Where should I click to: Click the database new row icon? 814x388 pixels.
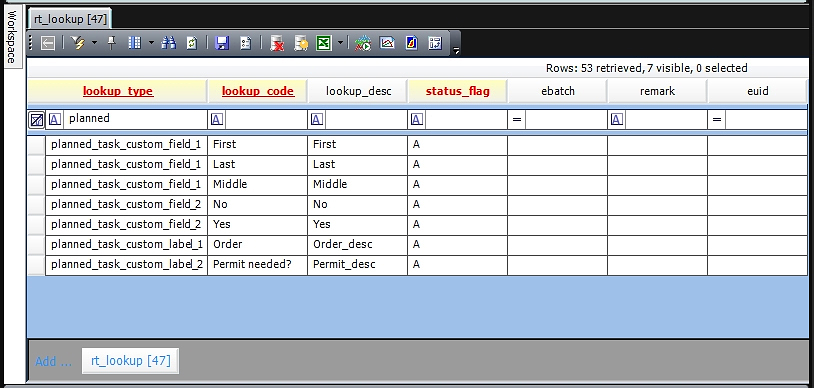(x=301, y=43)
